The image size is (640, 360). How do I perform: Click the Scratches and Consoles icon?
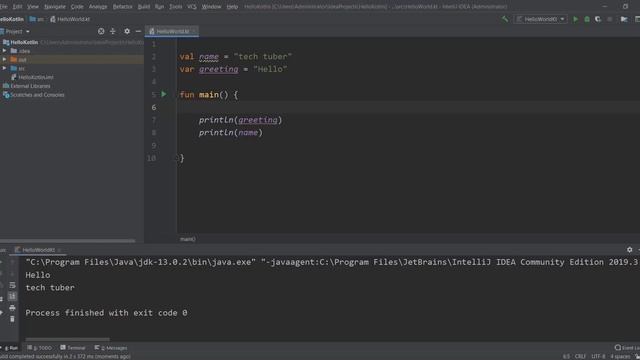[6, 95]
